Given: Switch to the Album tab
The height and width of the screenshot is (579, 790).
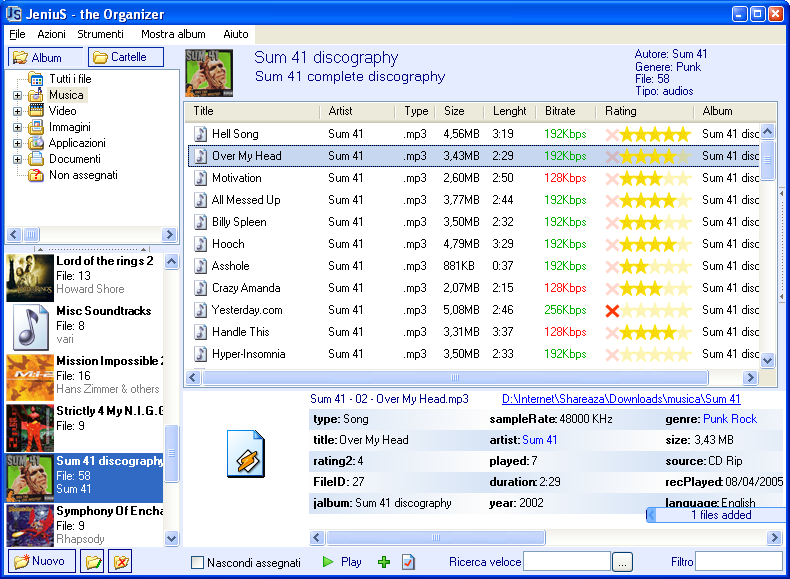Looking at the screenshot, I should pos(45,57).
